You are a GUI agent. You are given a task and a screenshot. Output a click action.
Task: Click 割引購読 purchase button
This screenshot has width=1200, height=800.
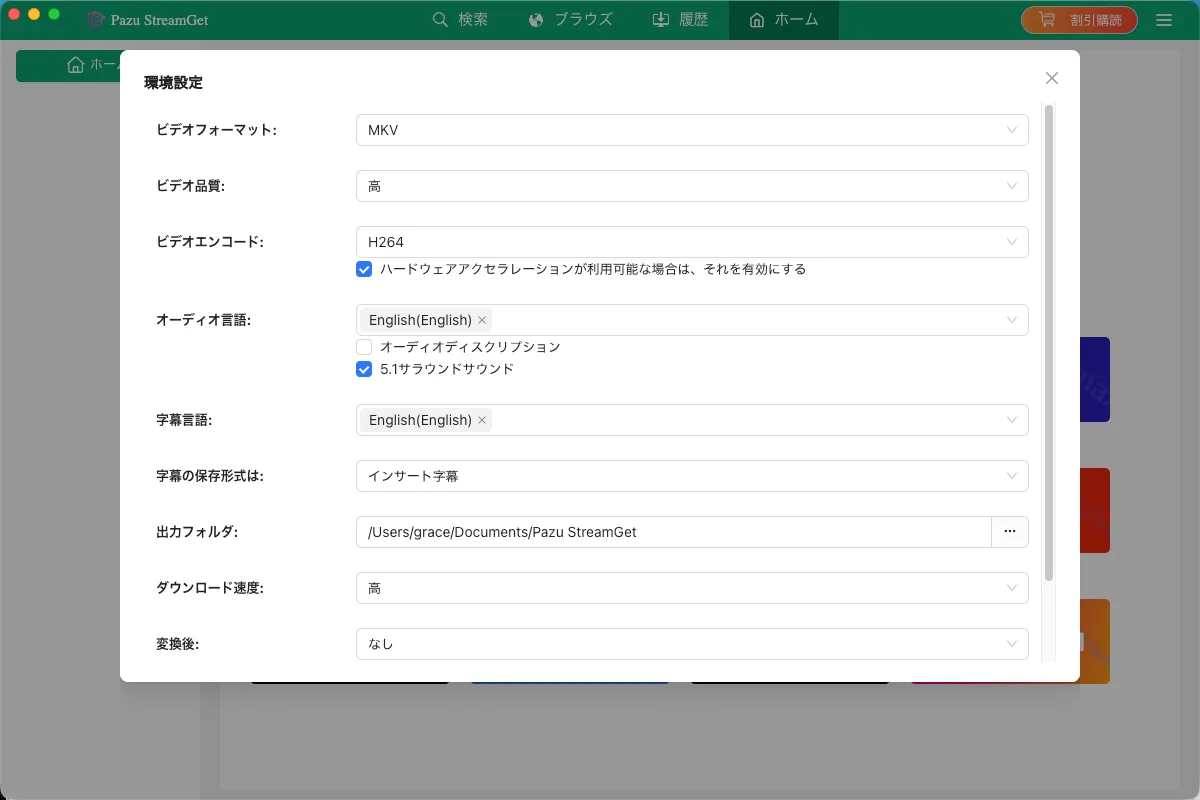(x=1079, y=19)
